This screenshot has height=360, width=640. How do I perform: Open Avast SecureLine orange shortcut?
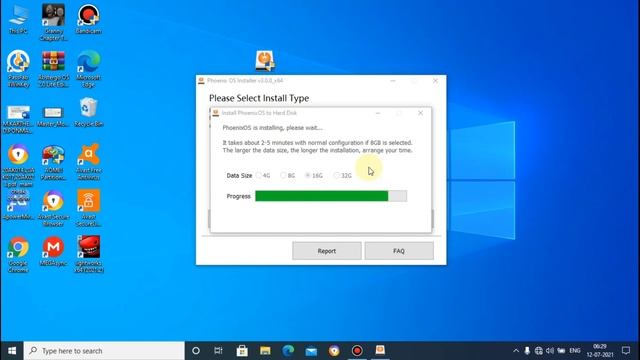[89, 208]
